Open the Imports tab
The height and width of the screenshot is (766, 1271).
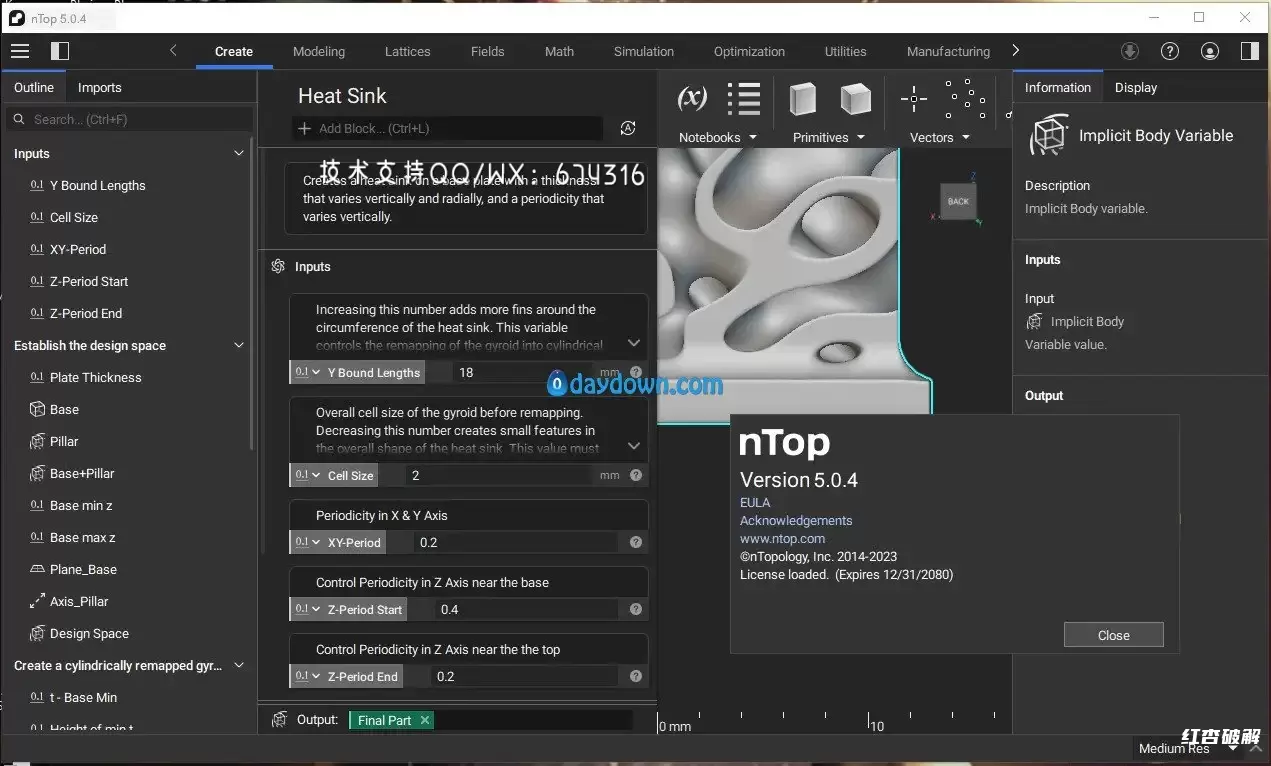click(100, 87)
